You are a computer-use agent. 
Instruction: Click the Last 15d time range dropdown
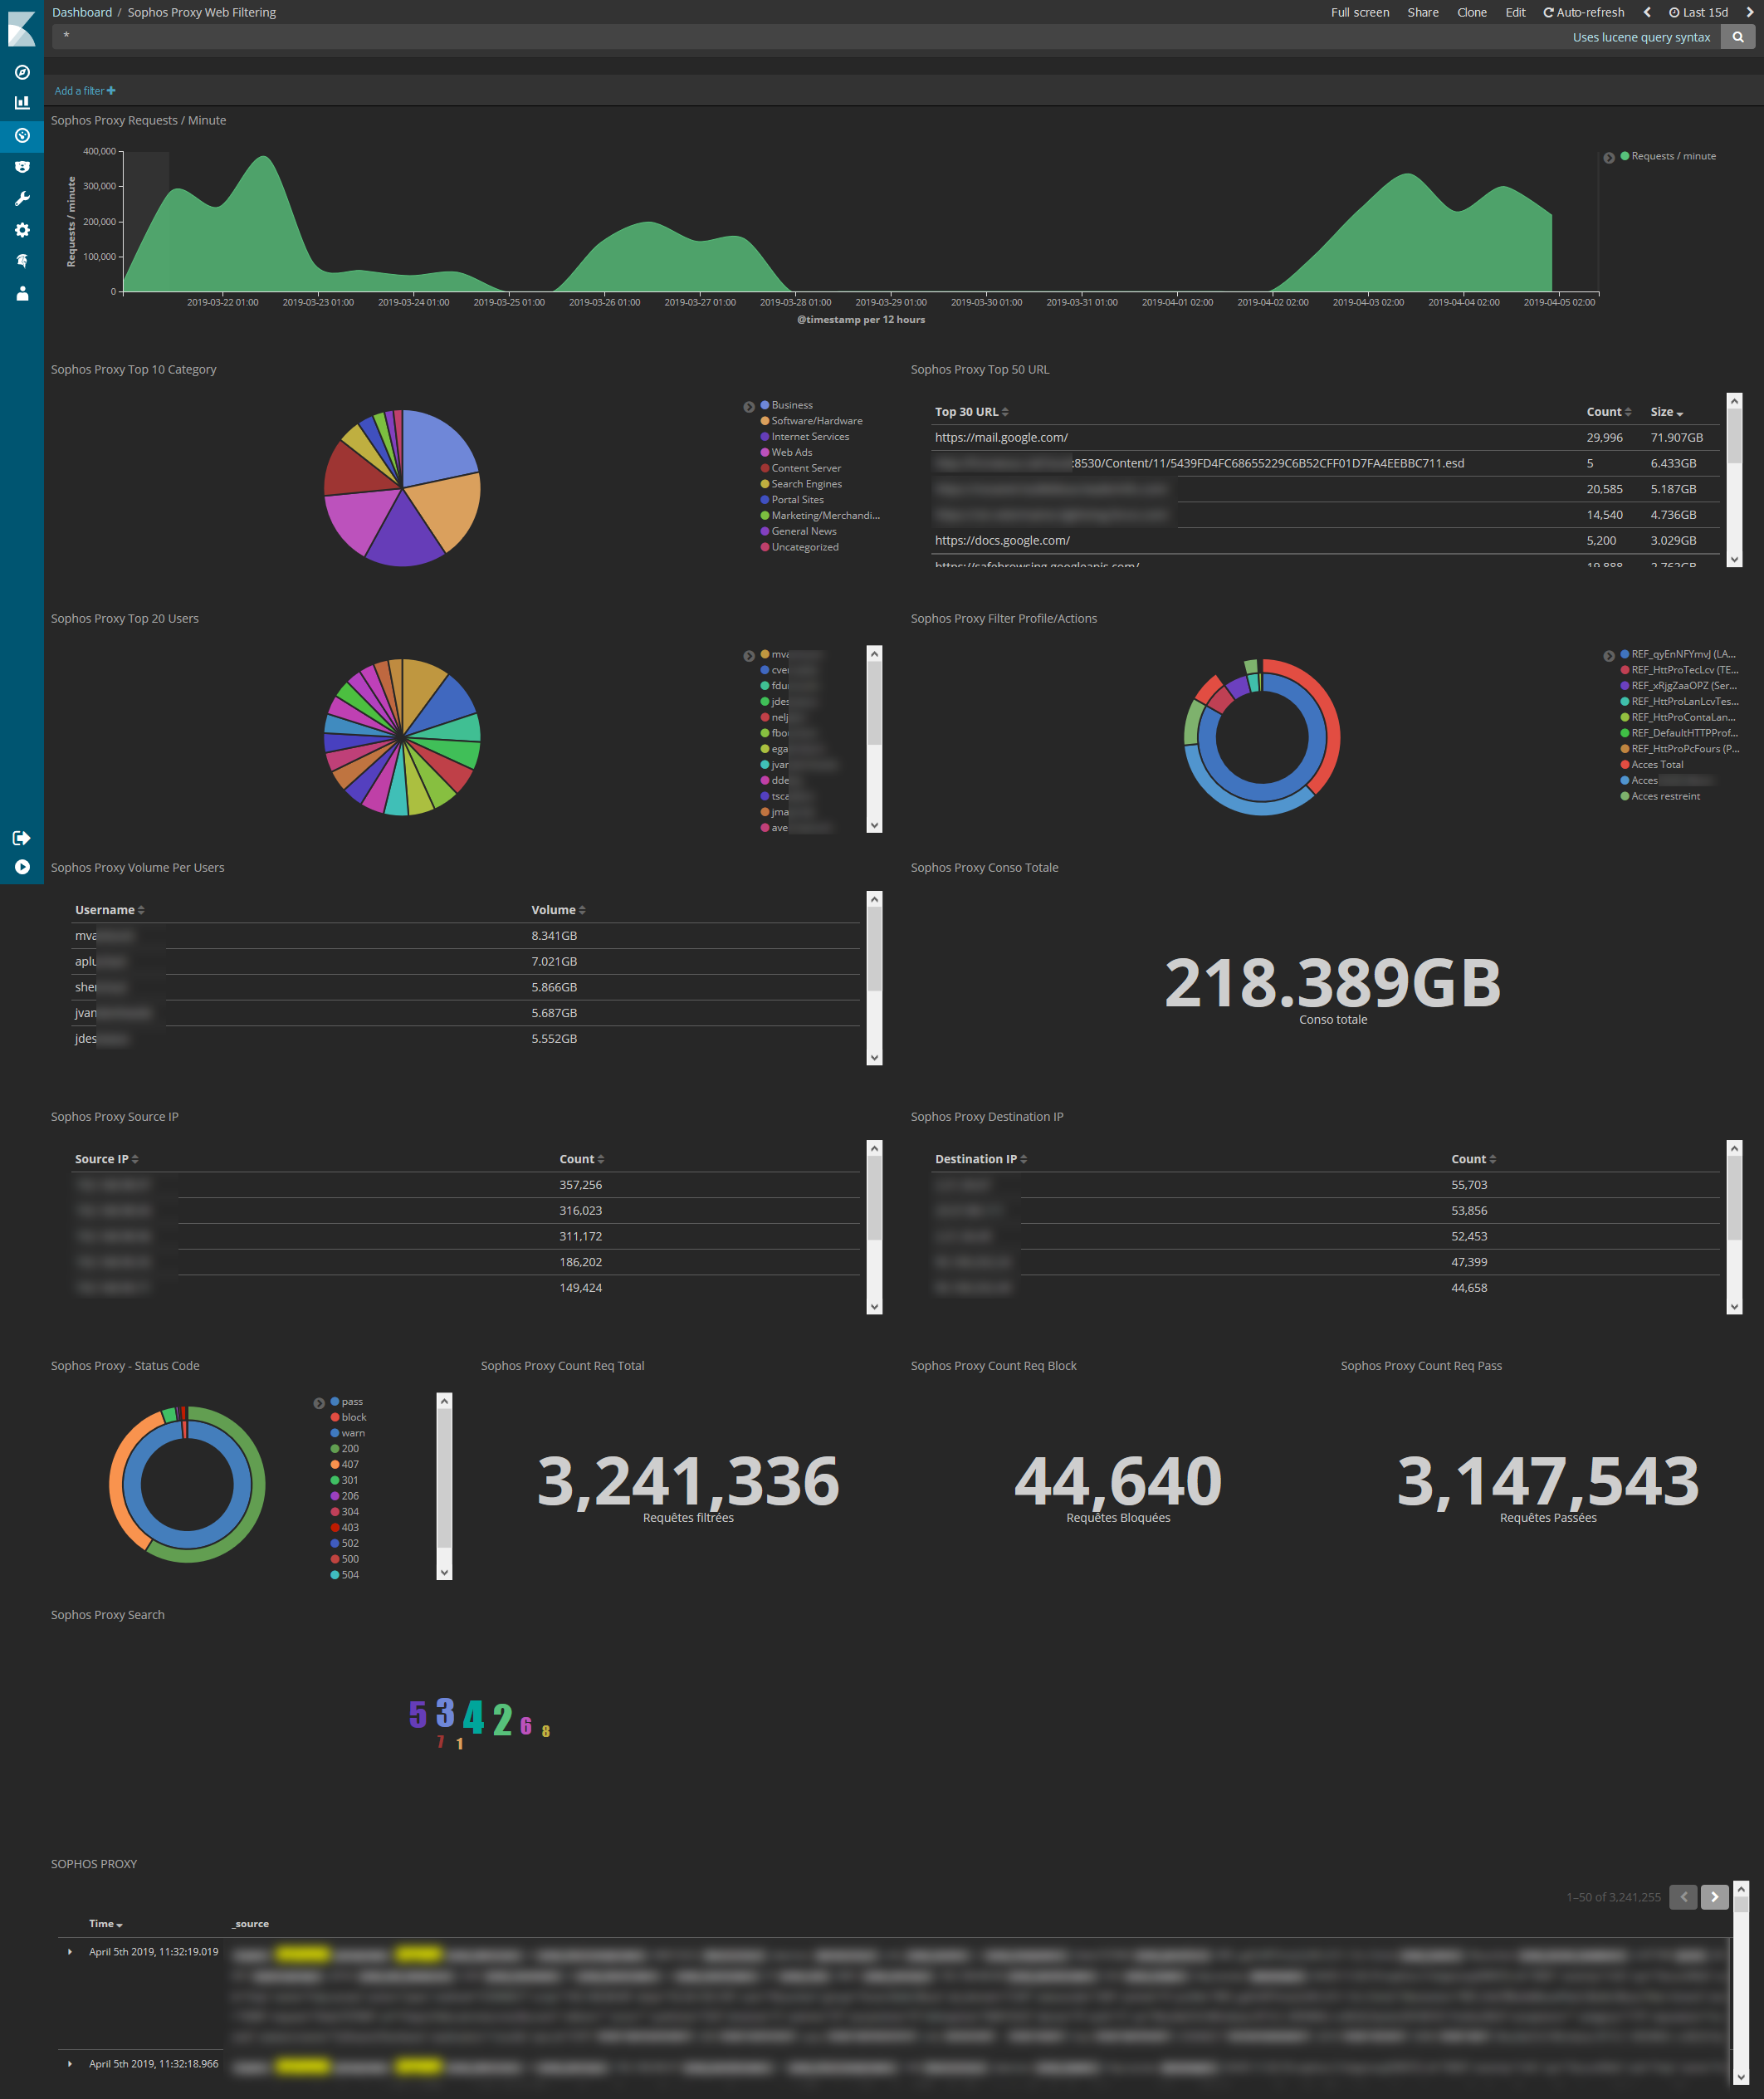pyautogui.click(x=1696, y=12)
